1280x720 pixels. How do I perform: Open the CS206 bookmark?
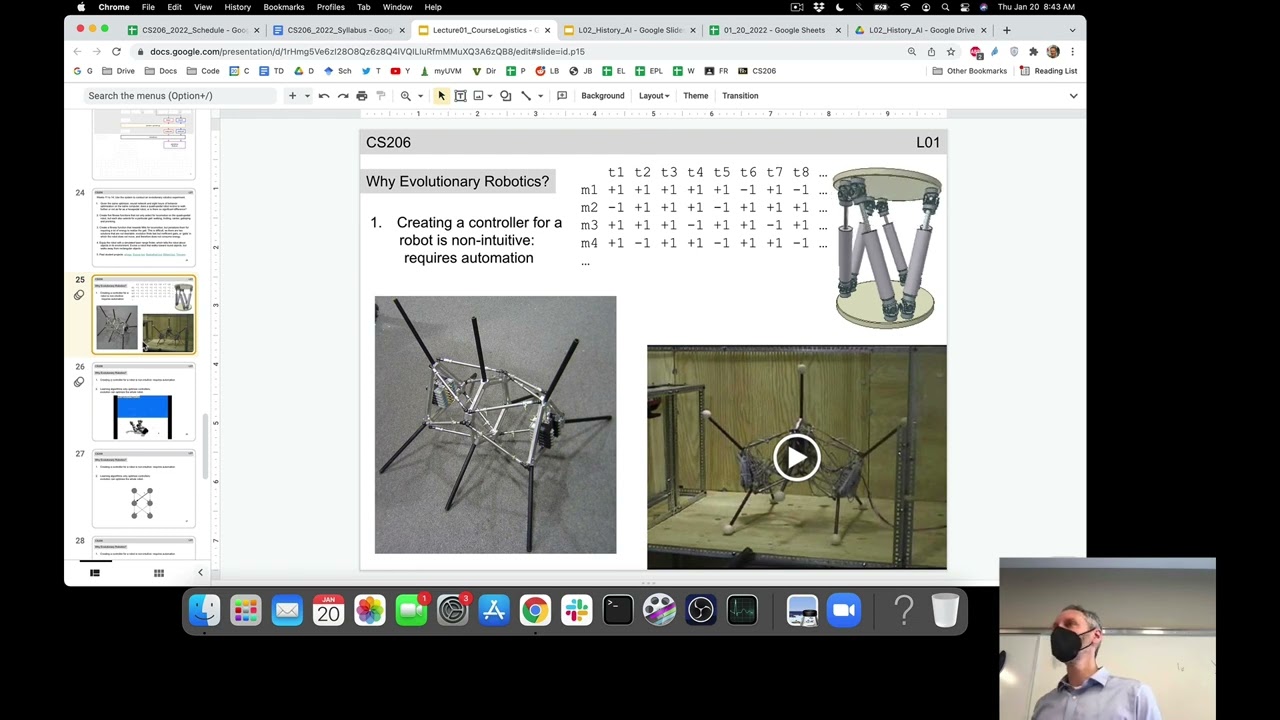click(x=756, y=71)
